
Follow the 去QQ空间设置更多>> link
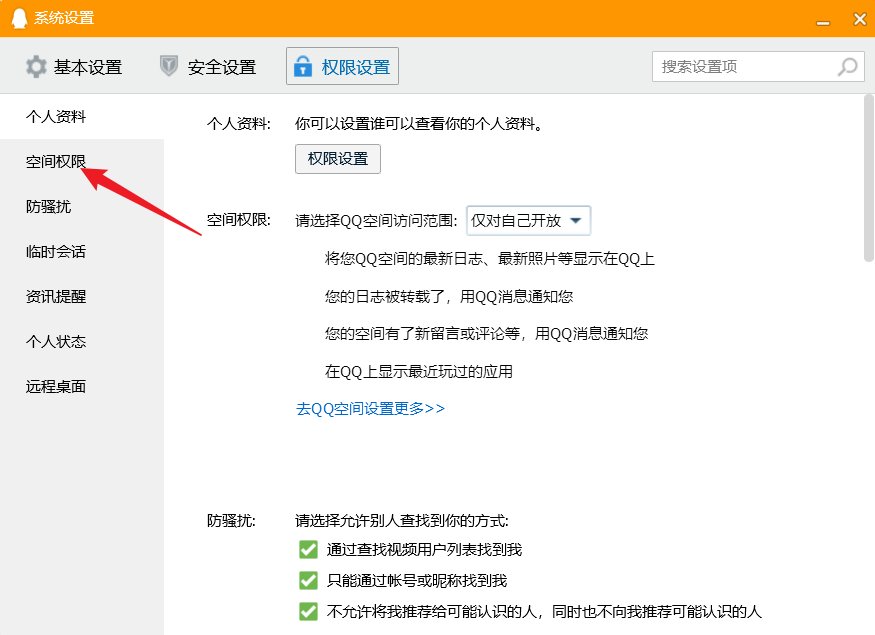[370, 409]
